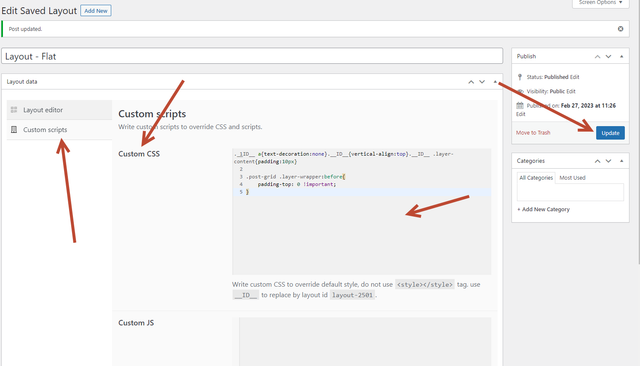This screenshot has height=366, width=640.
Task: Open the Custom scripts tab
Action: (x=59, y=130)
